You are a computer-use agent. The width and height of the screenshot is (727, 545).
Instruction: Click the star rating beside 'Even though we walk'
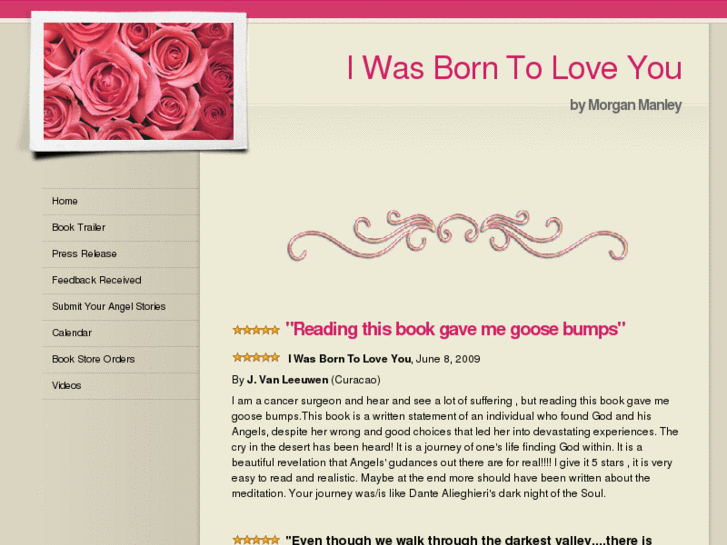point(256,540)
